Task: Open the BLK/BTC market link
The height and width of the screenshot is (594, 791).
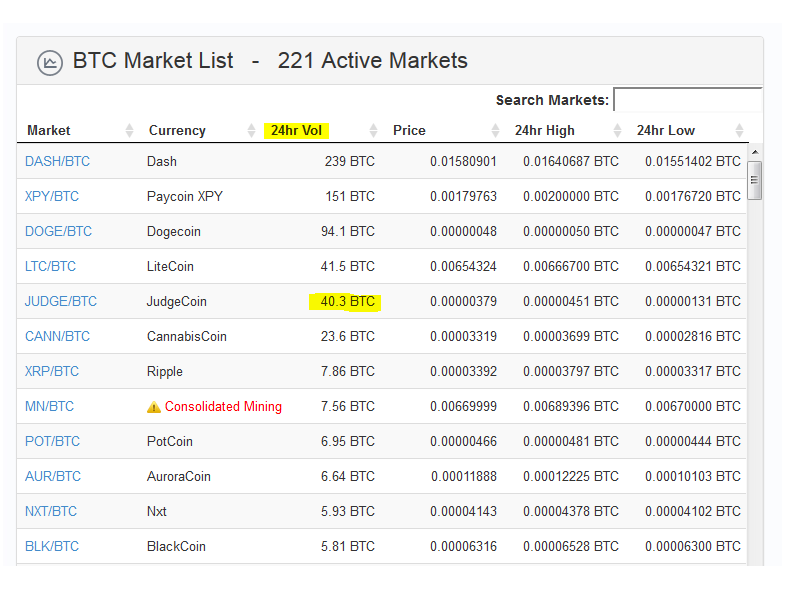Action: pos(52,546)
